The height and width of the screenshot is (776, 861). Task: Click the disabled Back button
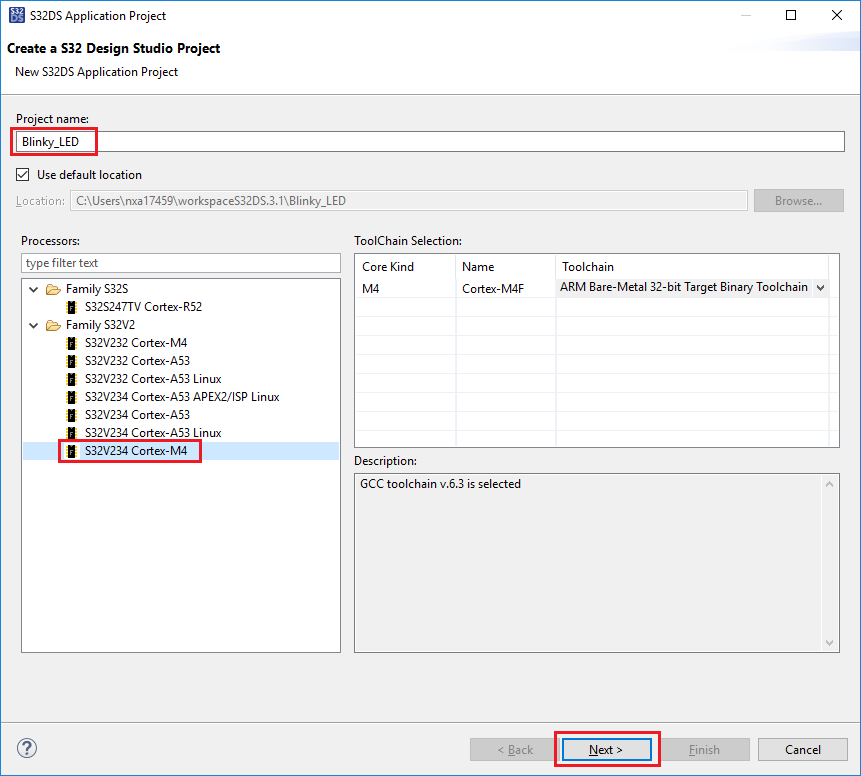515,750
